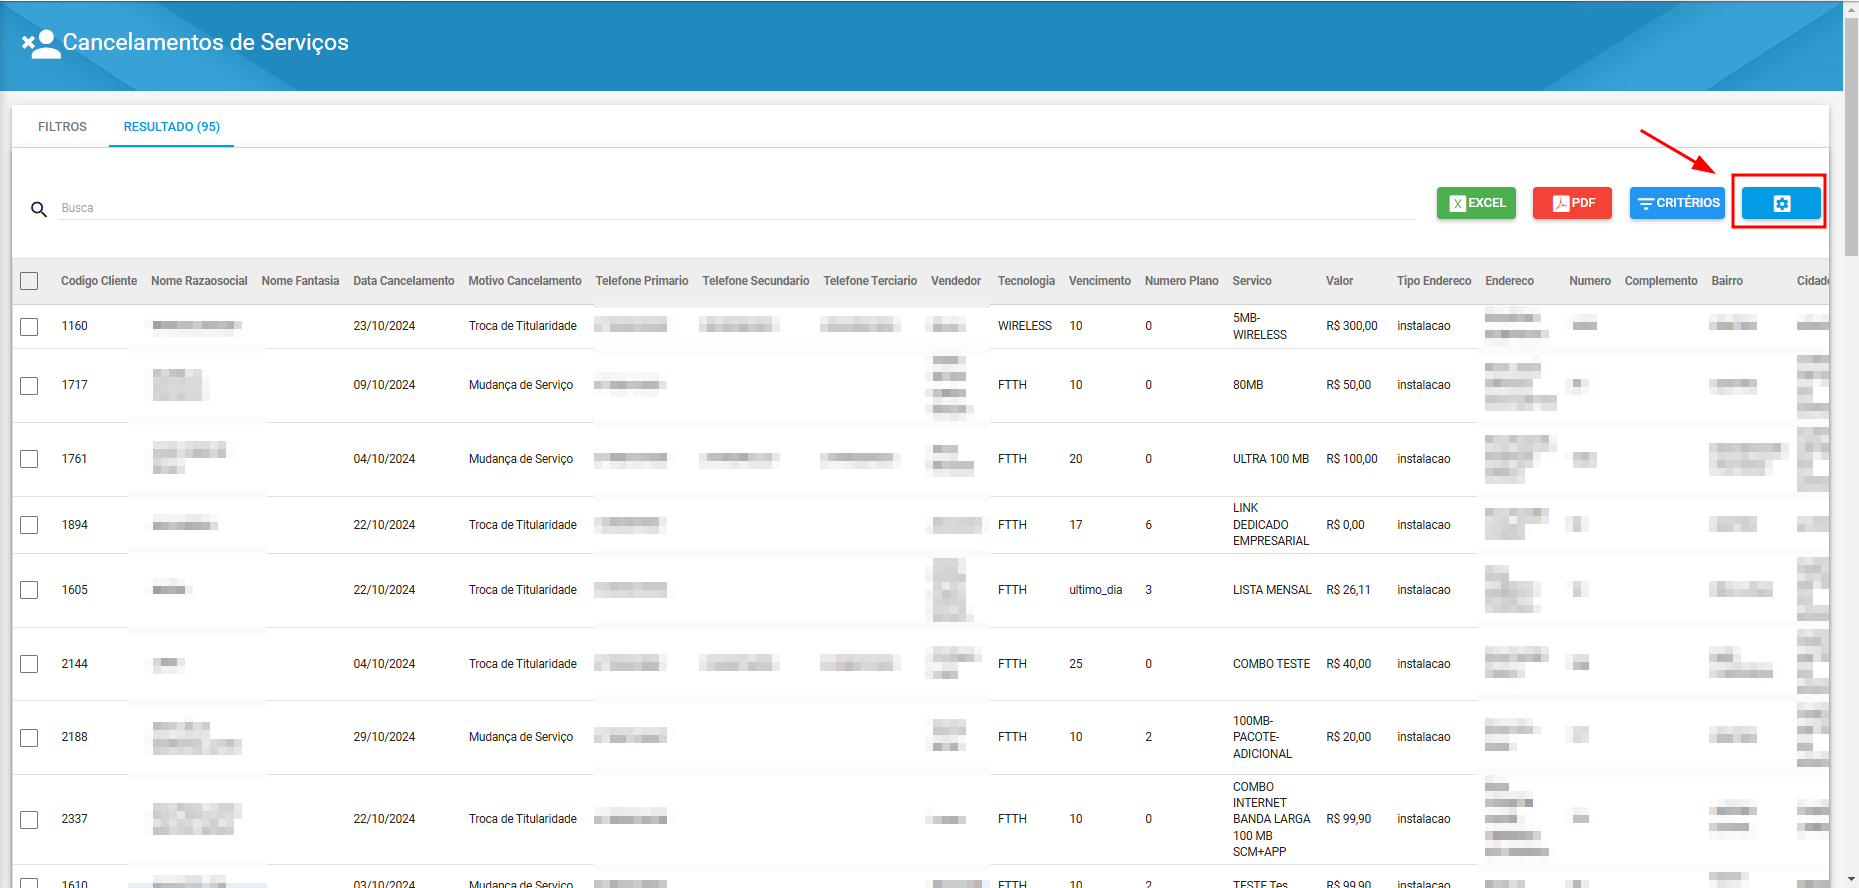Click the date 09/10/2024 cell
The width and height of the screenshot is (1859, 888).
(384, 385)
